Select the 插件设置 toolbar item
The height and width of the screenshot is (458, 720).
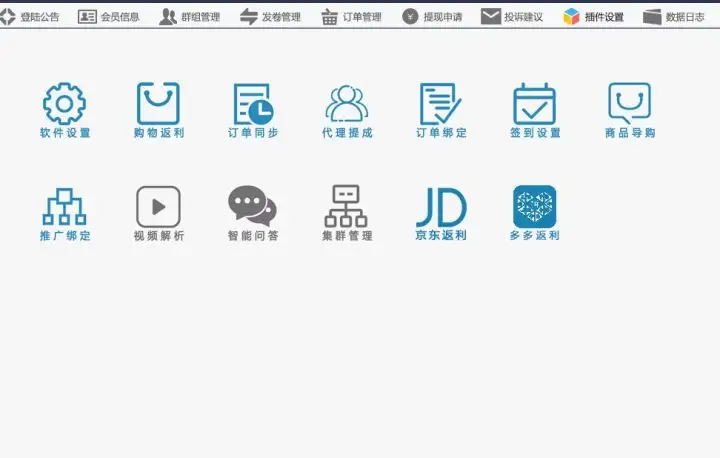pyautogui.click(x=593, y=17)
